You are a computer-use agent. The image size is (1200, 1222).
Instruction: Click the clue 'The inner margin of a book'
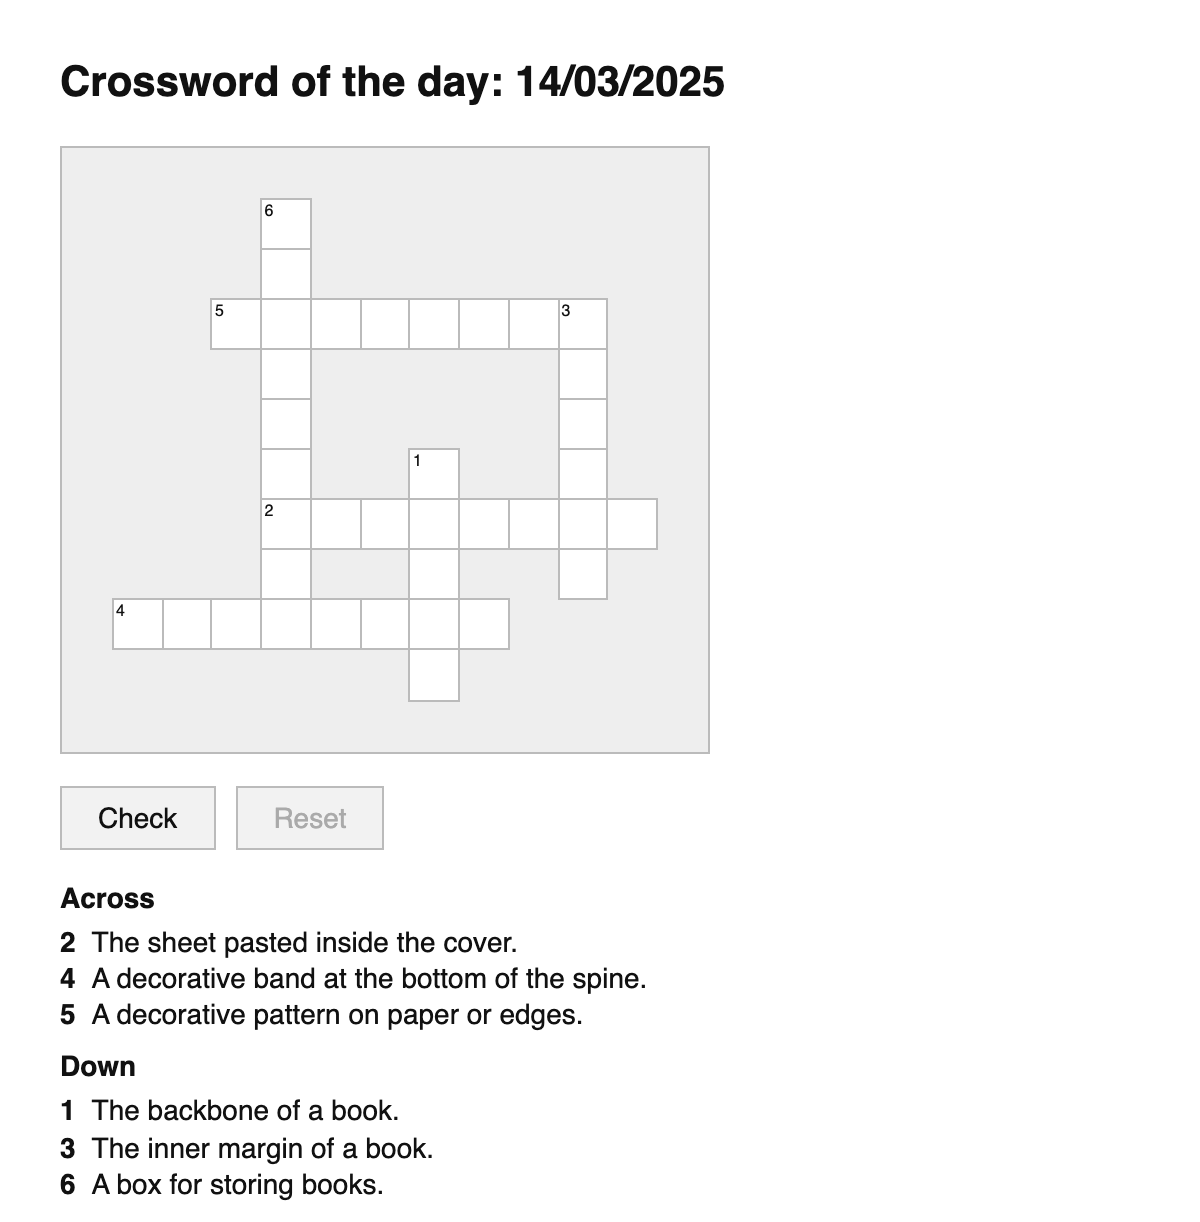(262, 1148)
